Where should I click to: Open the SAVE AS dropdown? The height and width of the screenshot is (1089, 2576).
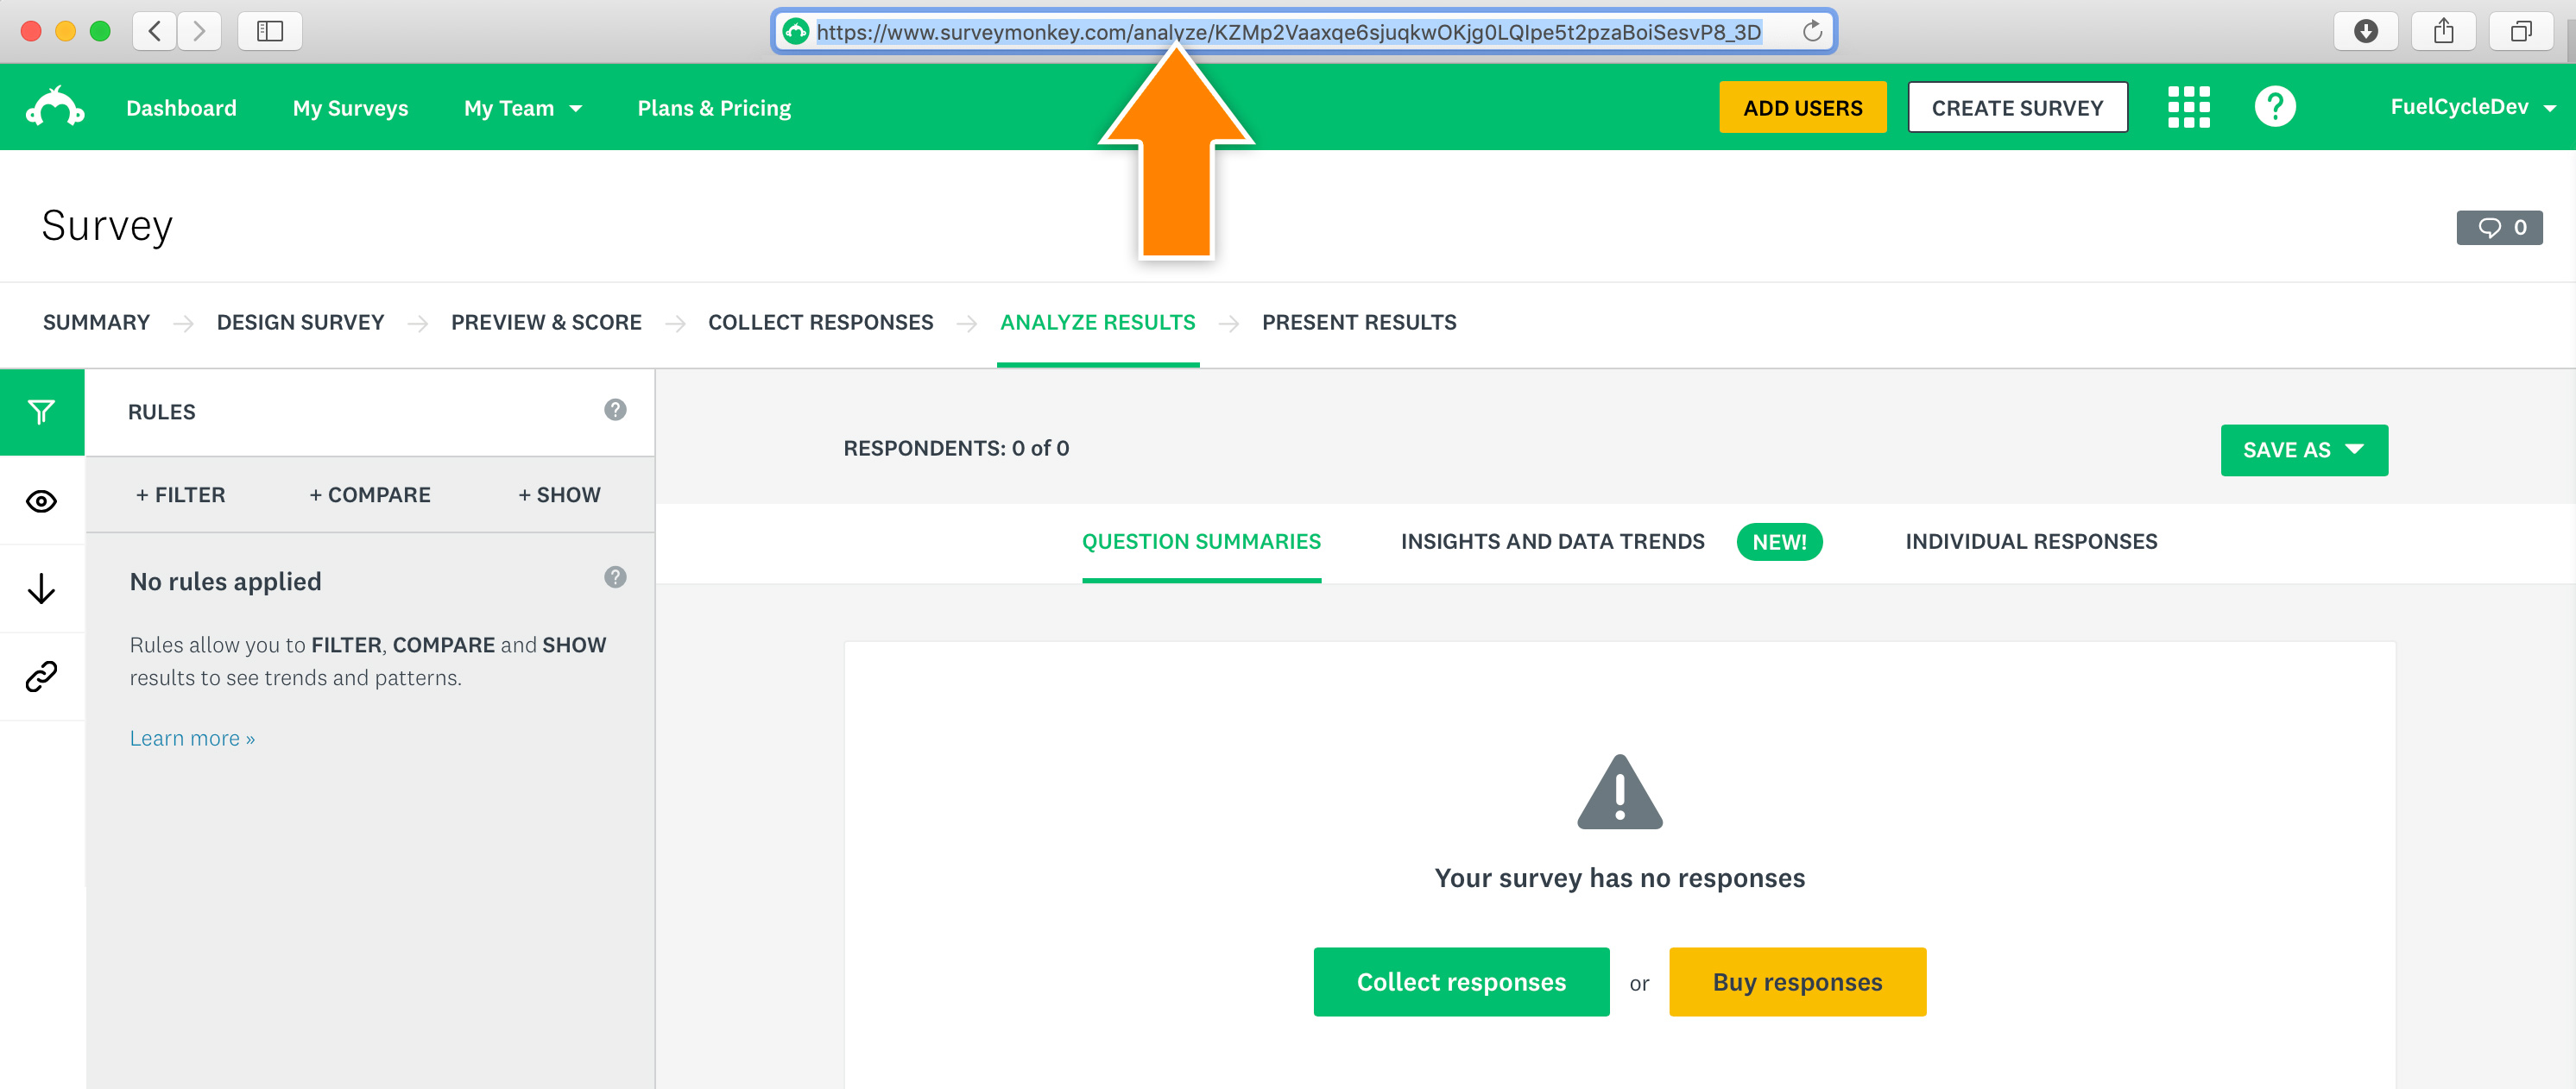click(x=2303, y=450)
